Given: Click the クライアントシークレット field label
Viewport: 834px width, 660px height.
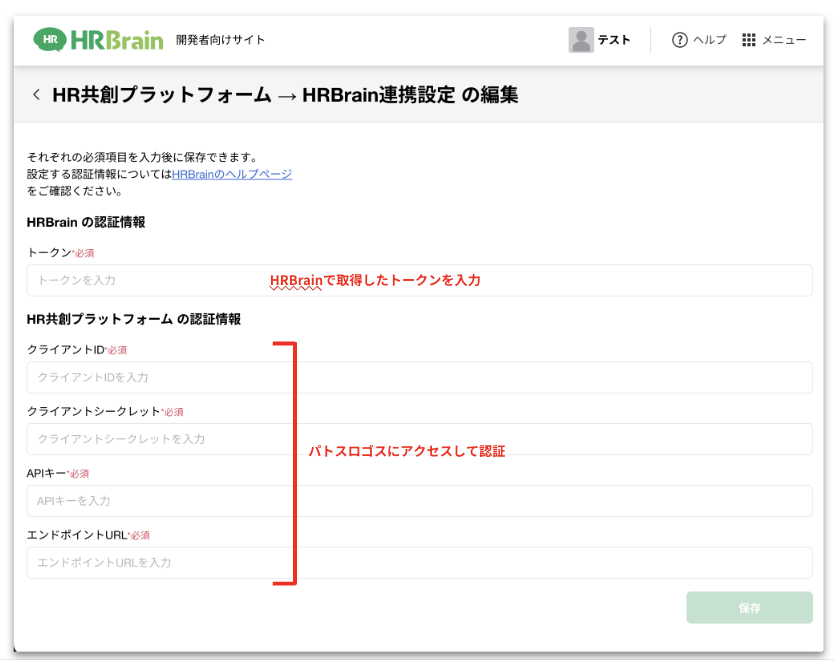Looking at the screenshot, I should point(94,411).
